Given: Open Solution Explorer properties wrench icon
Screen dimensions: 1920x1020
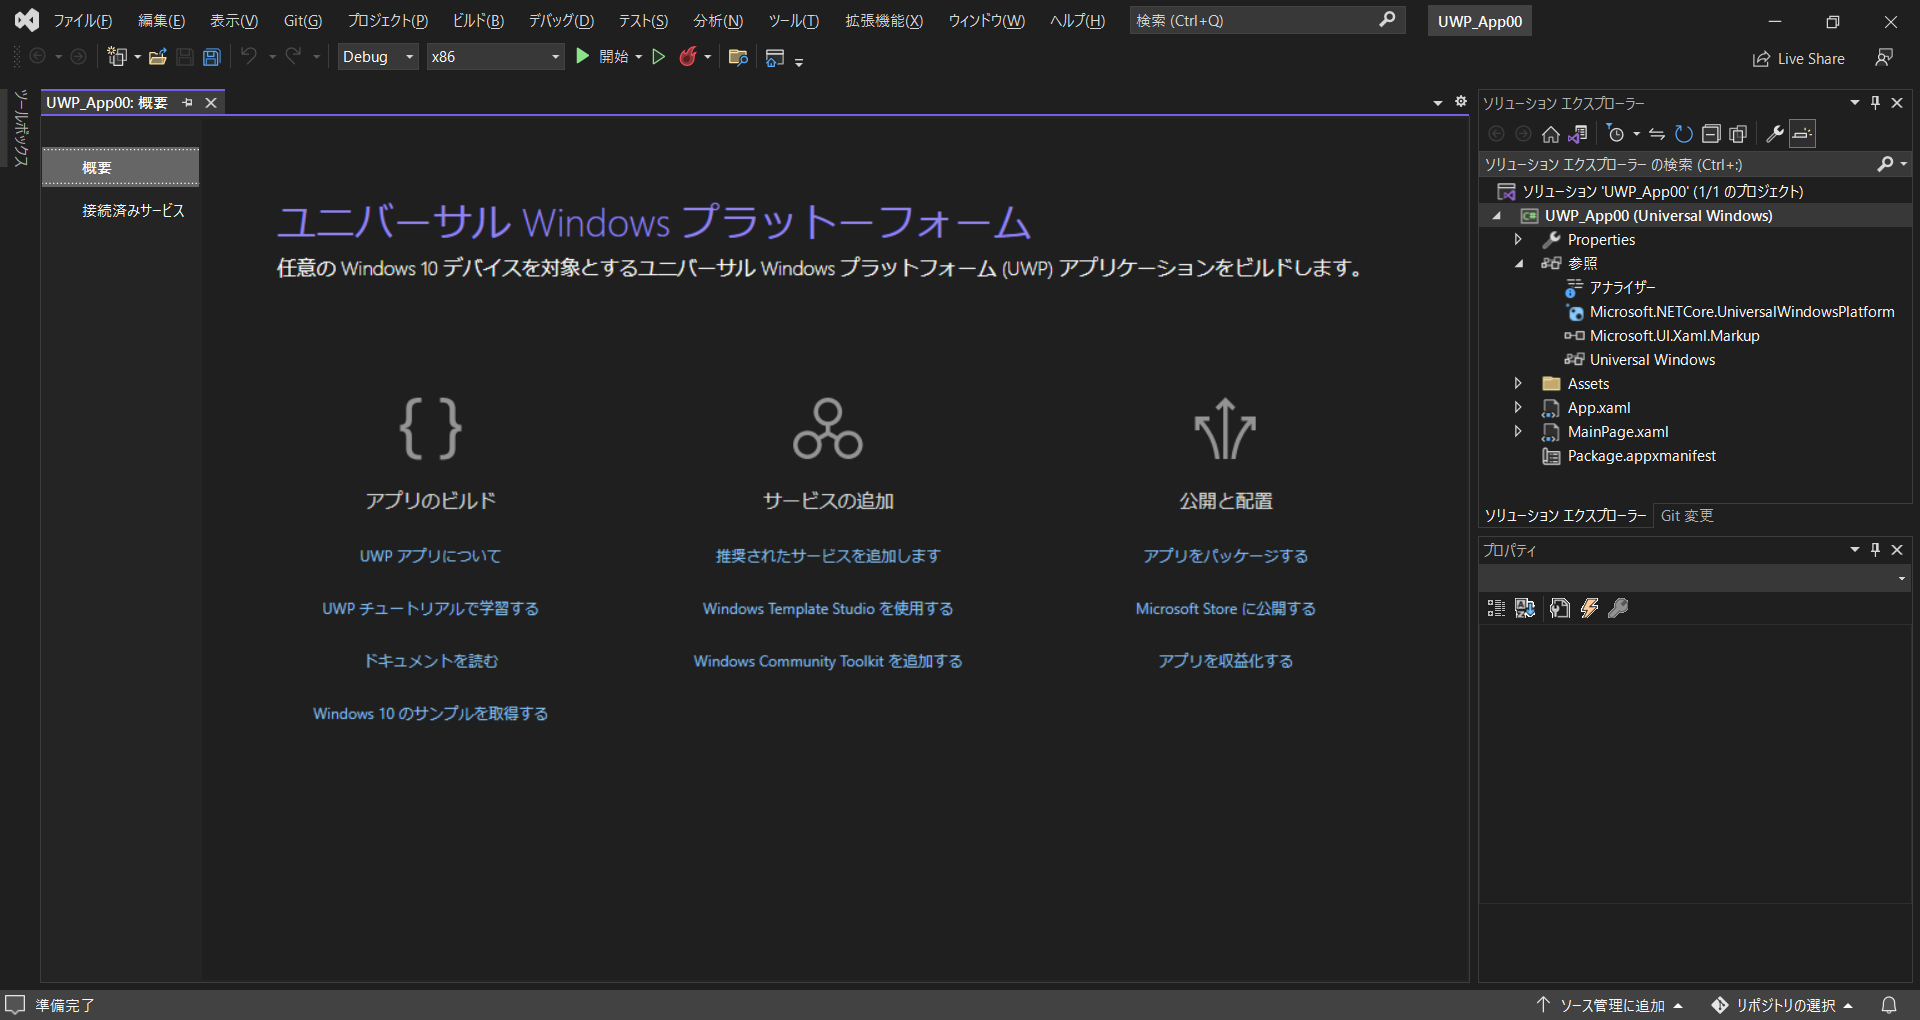Looking at the screenshot, I should (x=1774, y=134).
